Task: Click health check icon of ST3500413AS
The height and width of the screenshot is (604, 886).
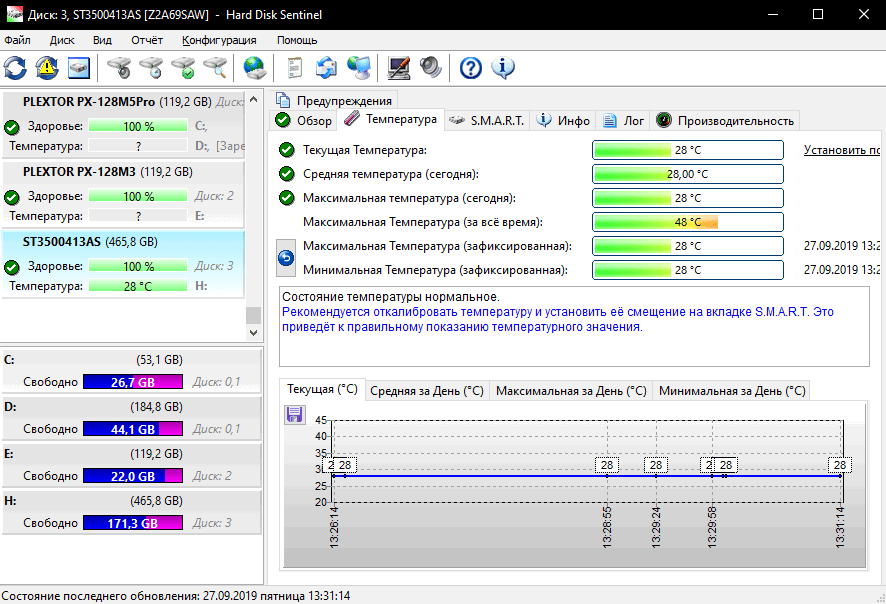Action: click(12, 267)
